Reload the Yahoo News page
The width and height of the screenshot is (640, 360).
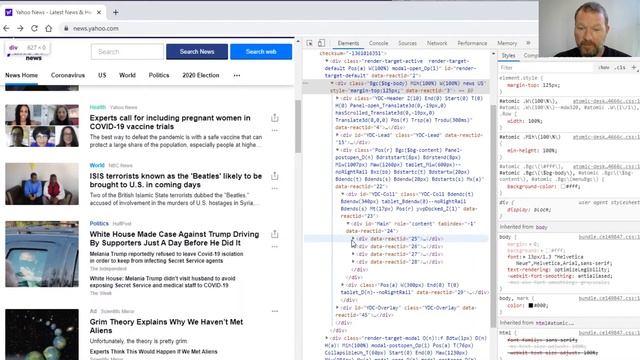pos(34,28)
